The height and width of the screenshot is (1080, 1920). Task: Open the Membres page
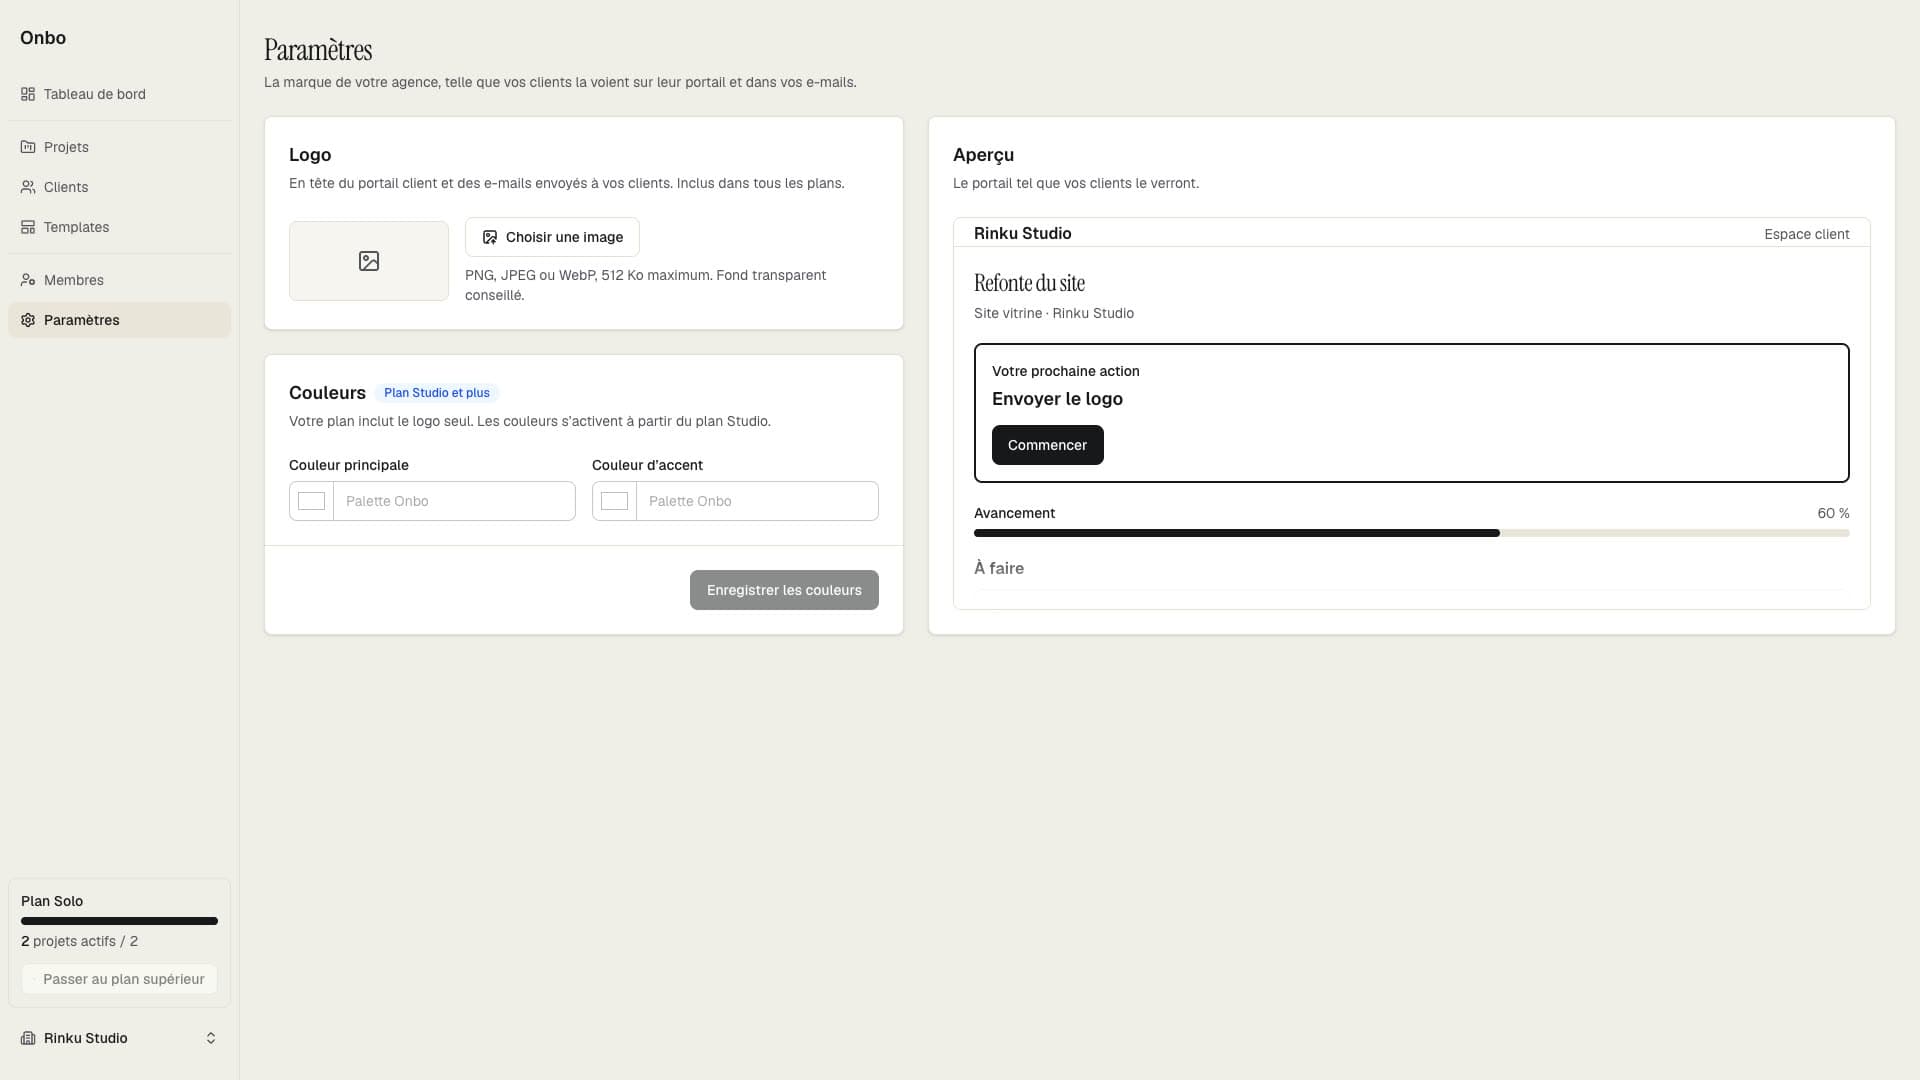(x=119, y=280)
